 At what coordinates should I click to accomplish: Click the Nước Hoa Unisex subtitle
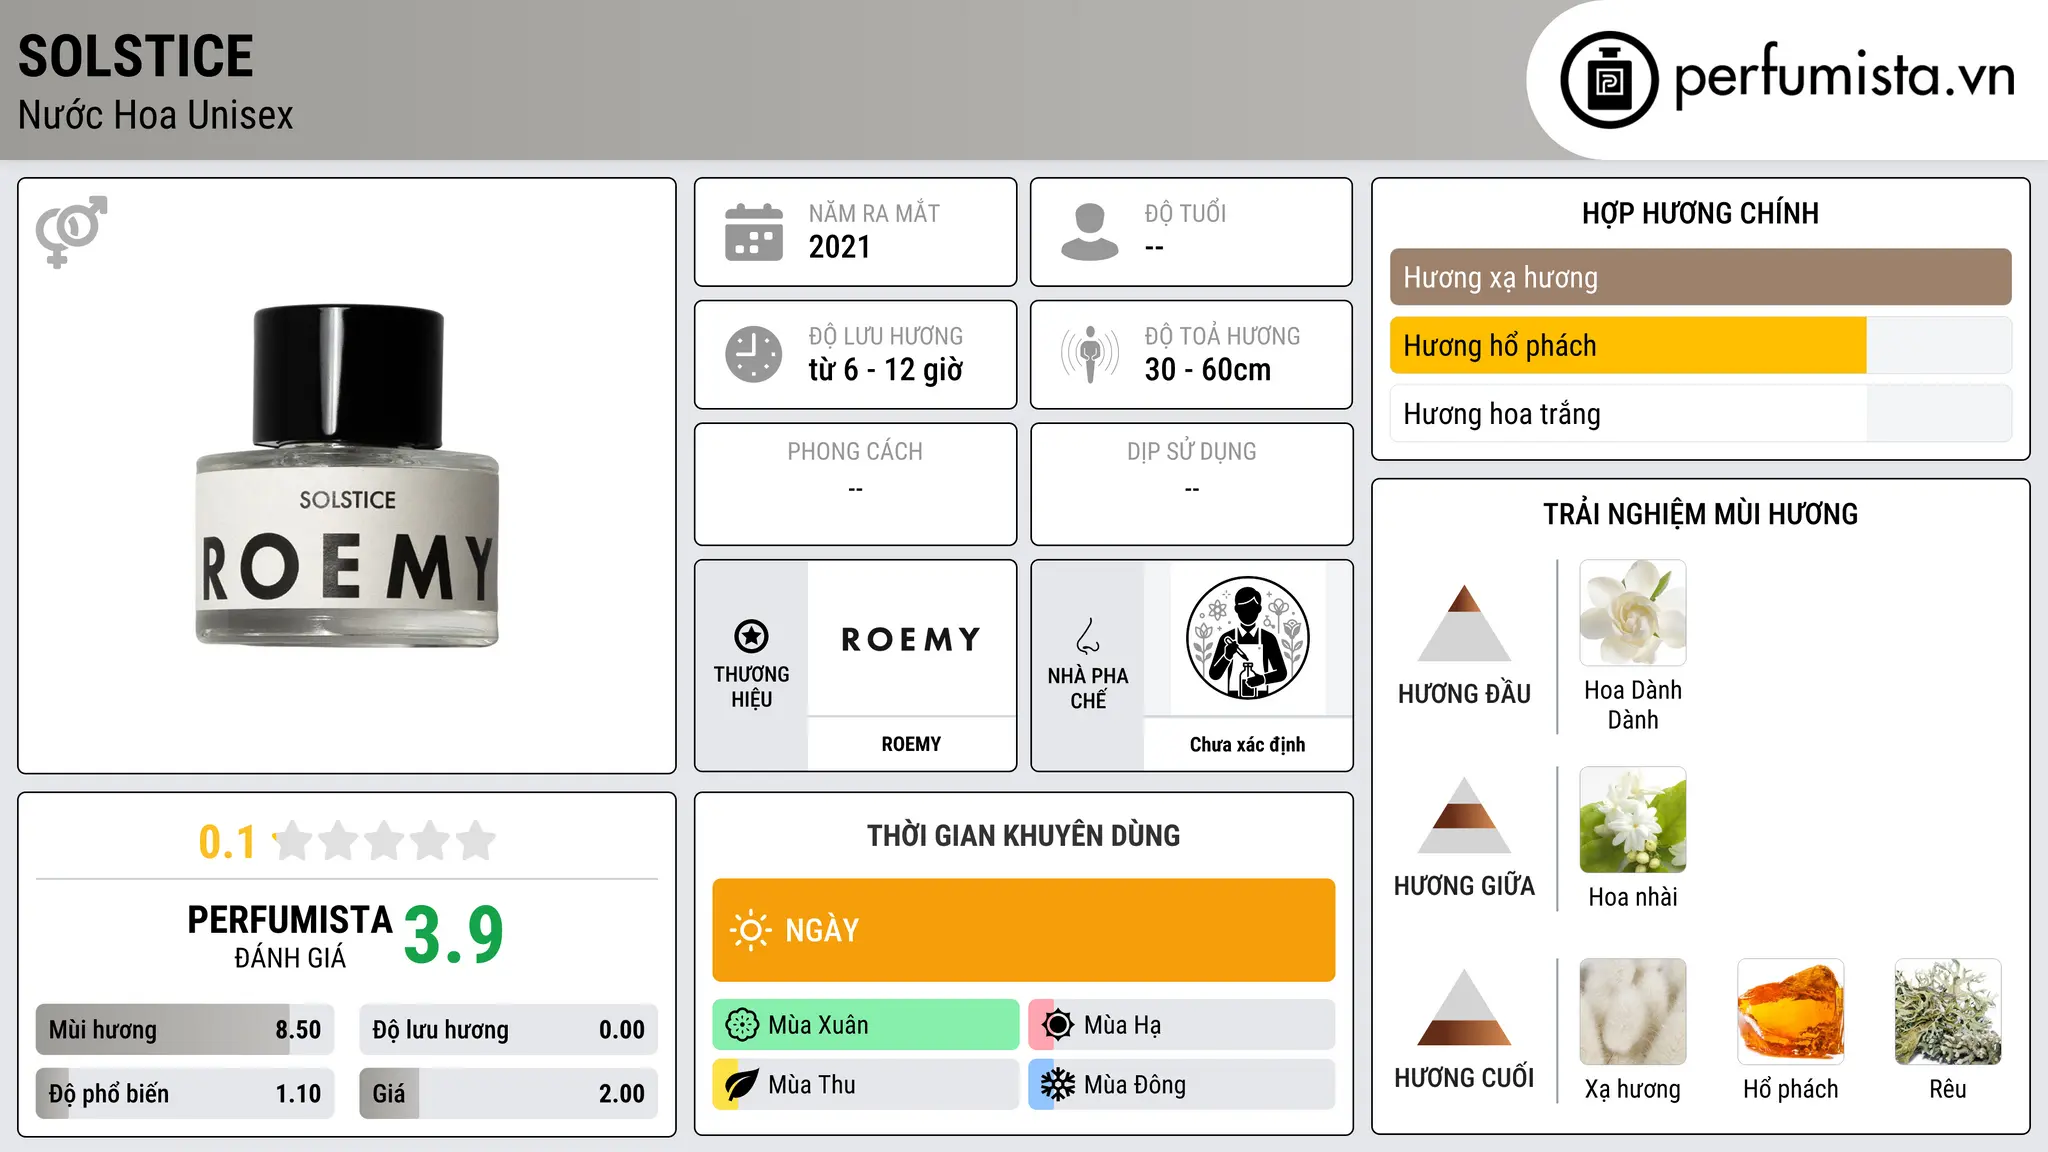pos(156,115)
